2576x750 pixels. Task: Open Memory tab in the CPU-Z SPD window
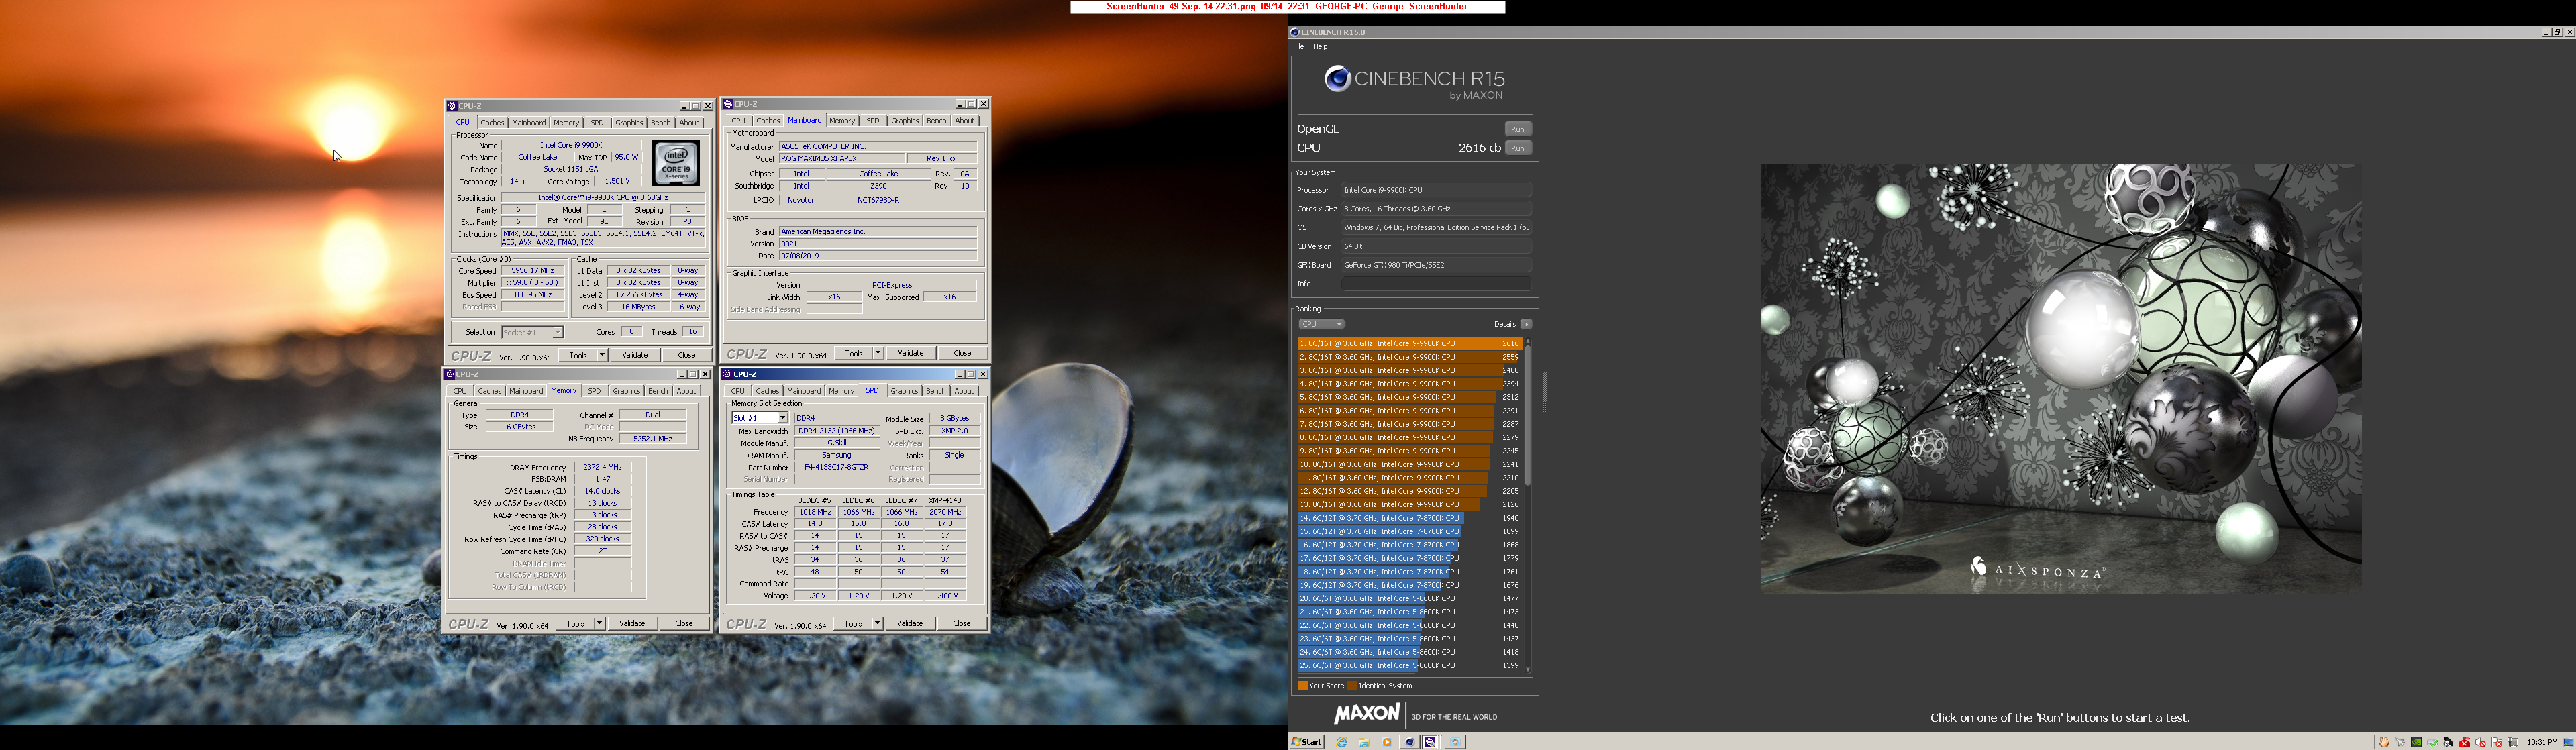(x=841, y=391)
